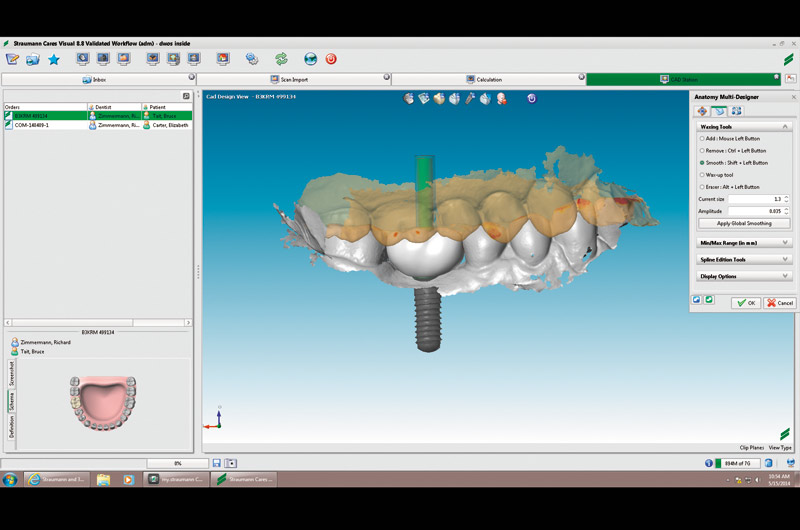The width and height of the screenshot is (800, 530).
Task: Click the beige tooth model icon in viewport
Action: [439, 98]
